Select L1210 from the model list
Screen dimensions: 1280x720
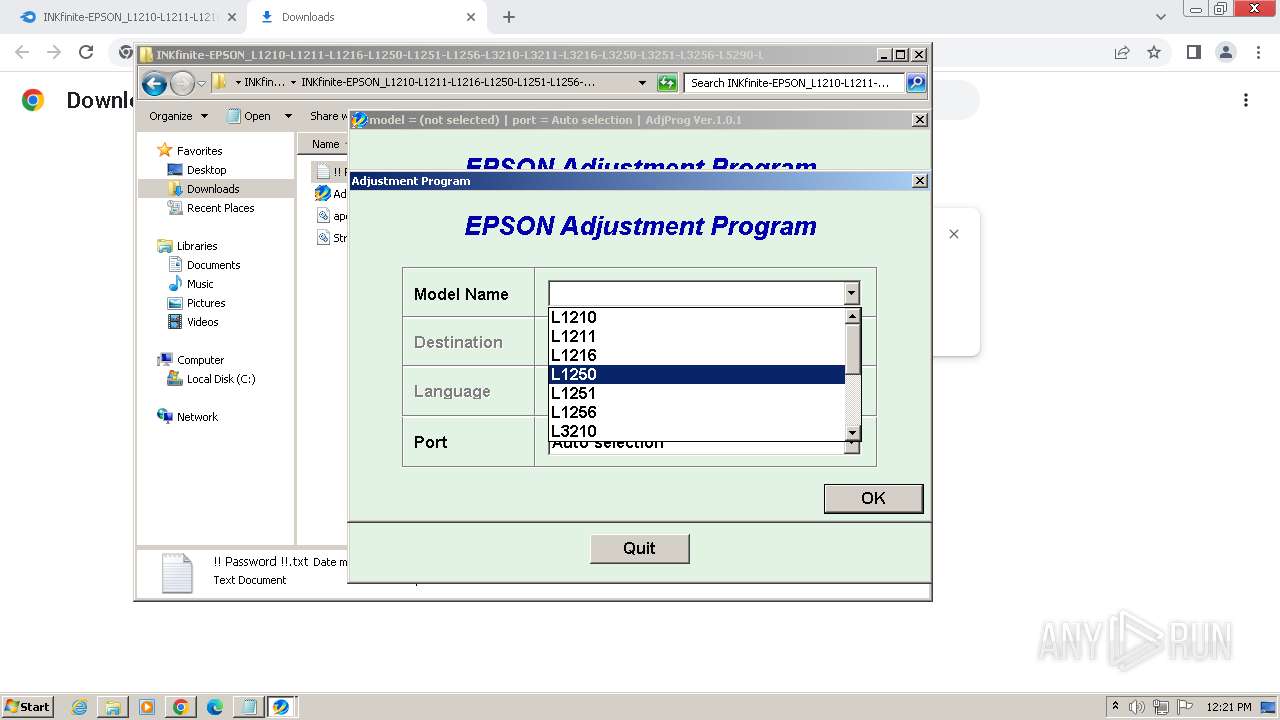click(697, 317)
